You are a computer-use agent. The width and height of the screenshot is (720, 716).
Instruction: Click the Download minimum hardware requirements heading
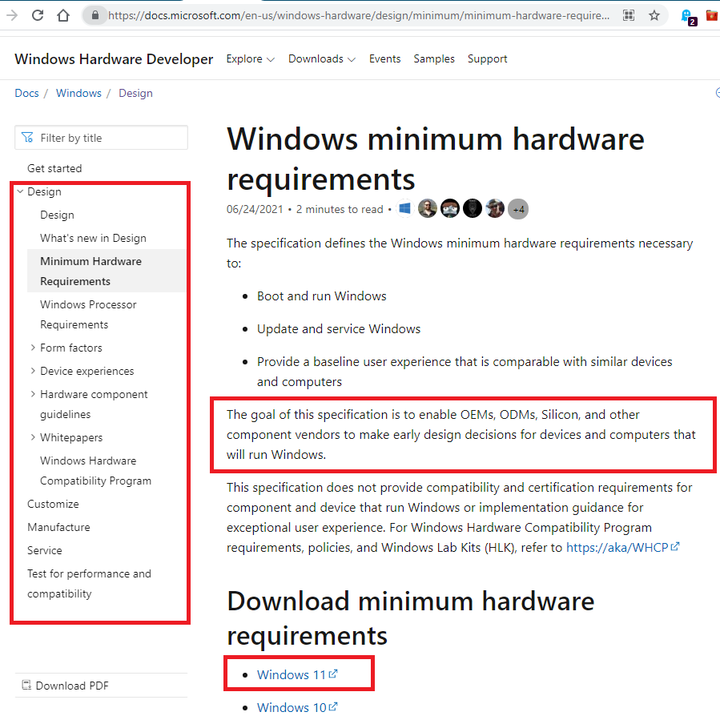tap(411, 618)
